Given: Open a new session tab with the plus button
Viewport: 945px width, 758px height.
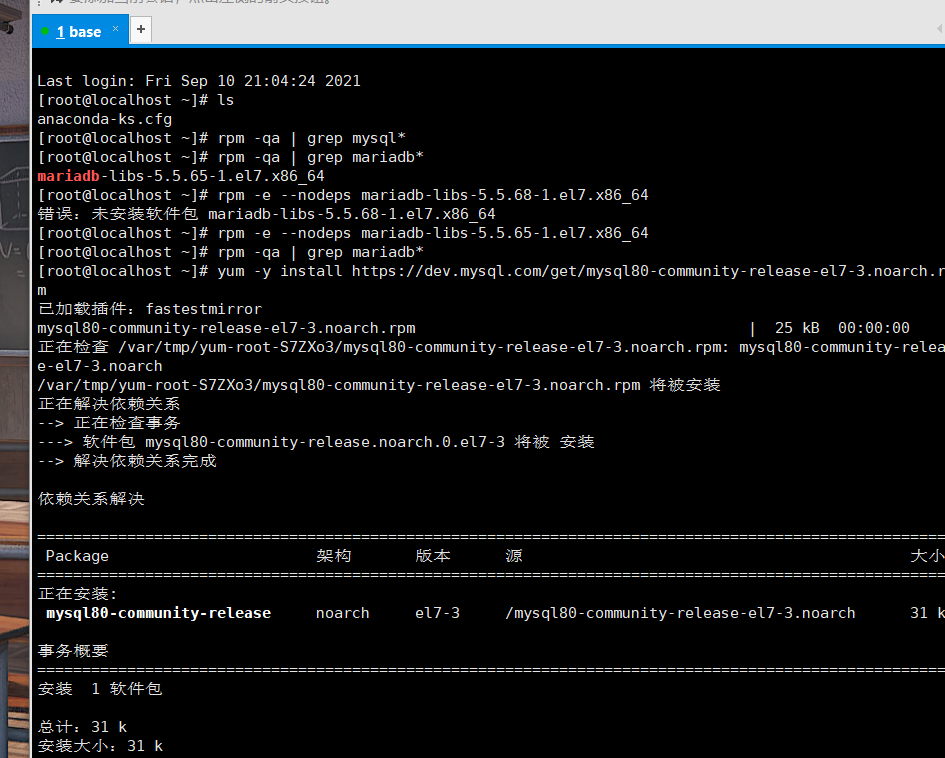Looking at the screenshot, I should (141, 29).
